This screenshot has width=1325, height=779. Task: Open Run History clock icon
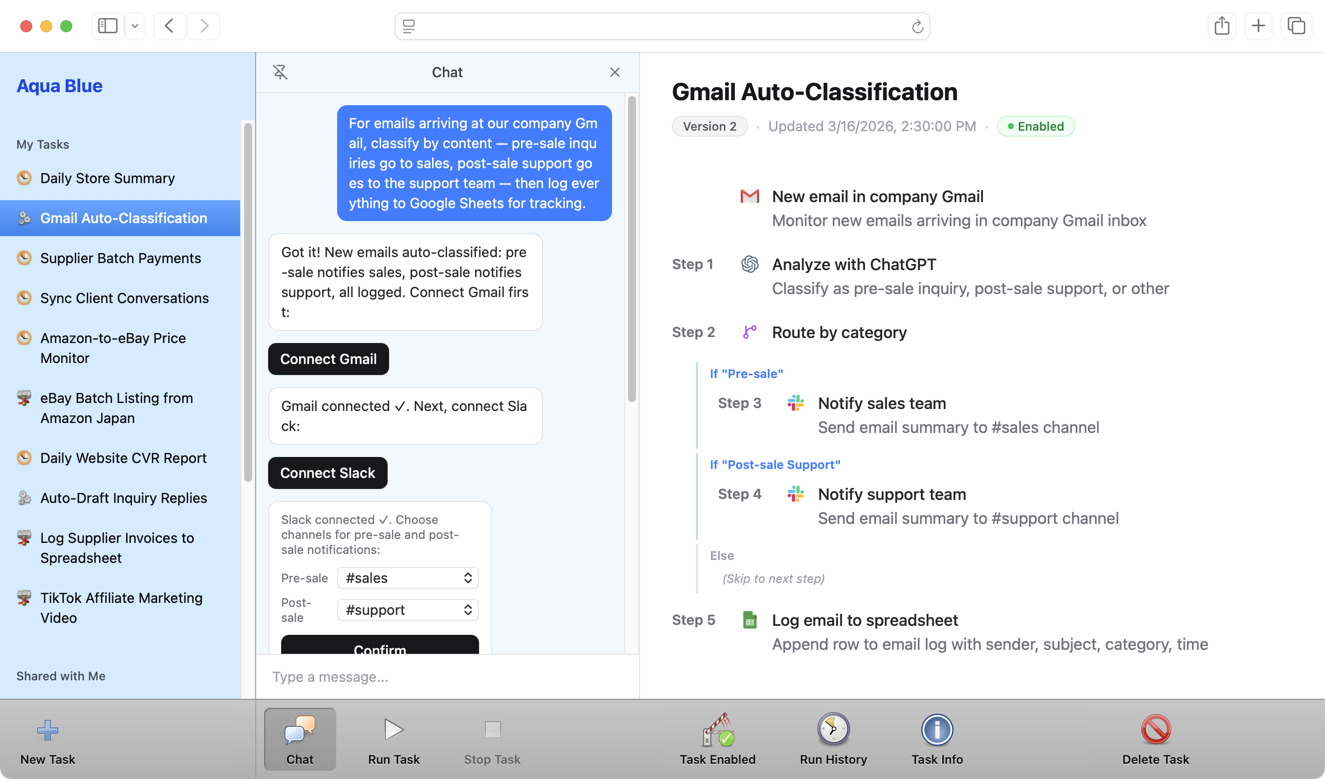coord(833,730)
